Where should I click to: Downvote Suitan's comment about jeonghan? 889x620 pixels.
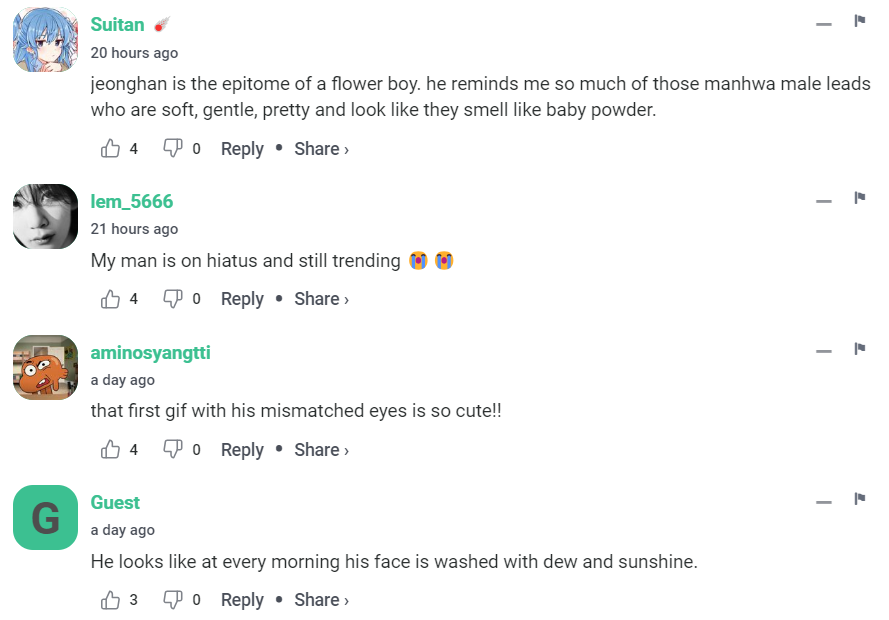click(172, 149)
